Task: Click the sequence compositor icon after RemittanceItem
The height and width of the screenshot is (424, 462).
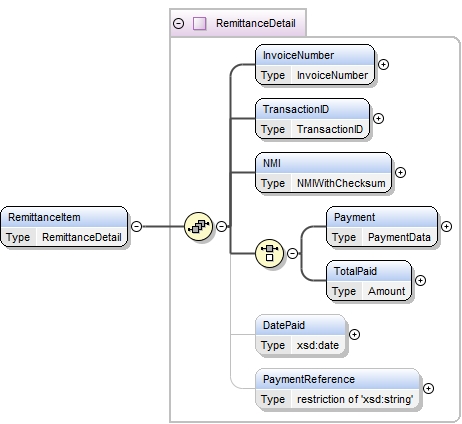Action: [x=198, y=226]
